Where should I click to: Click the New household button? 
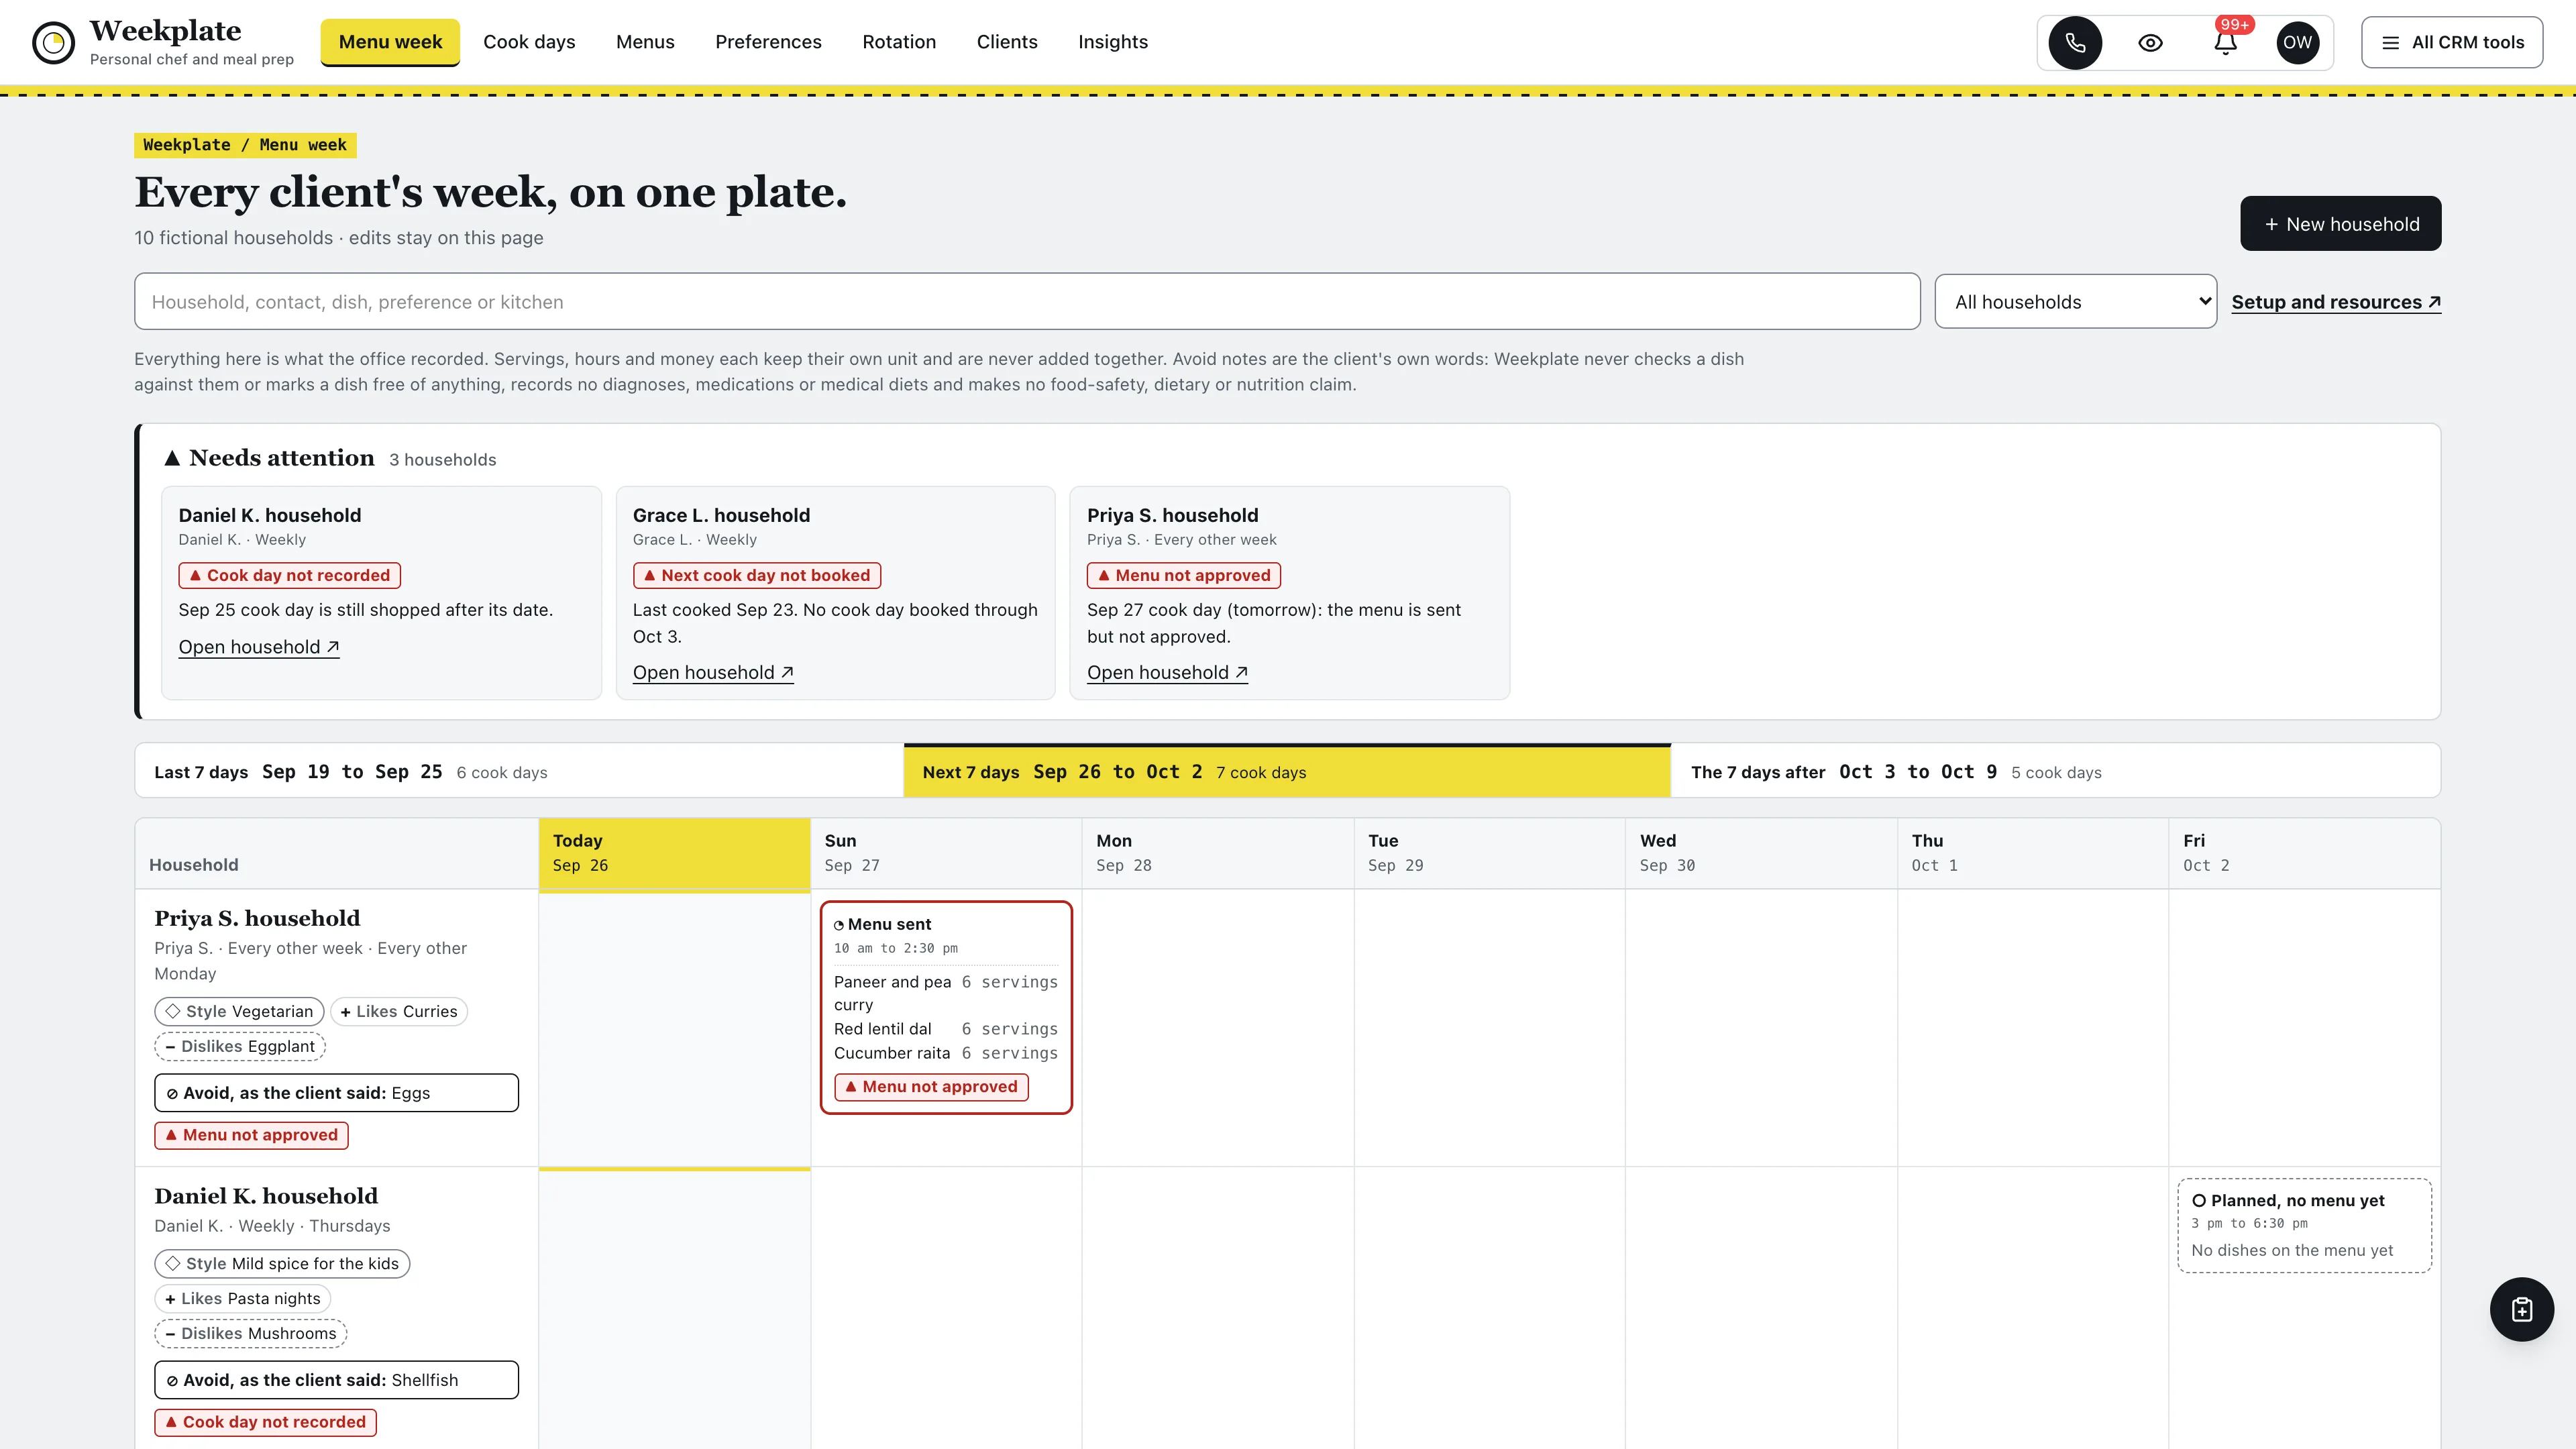pos(2340,224)
